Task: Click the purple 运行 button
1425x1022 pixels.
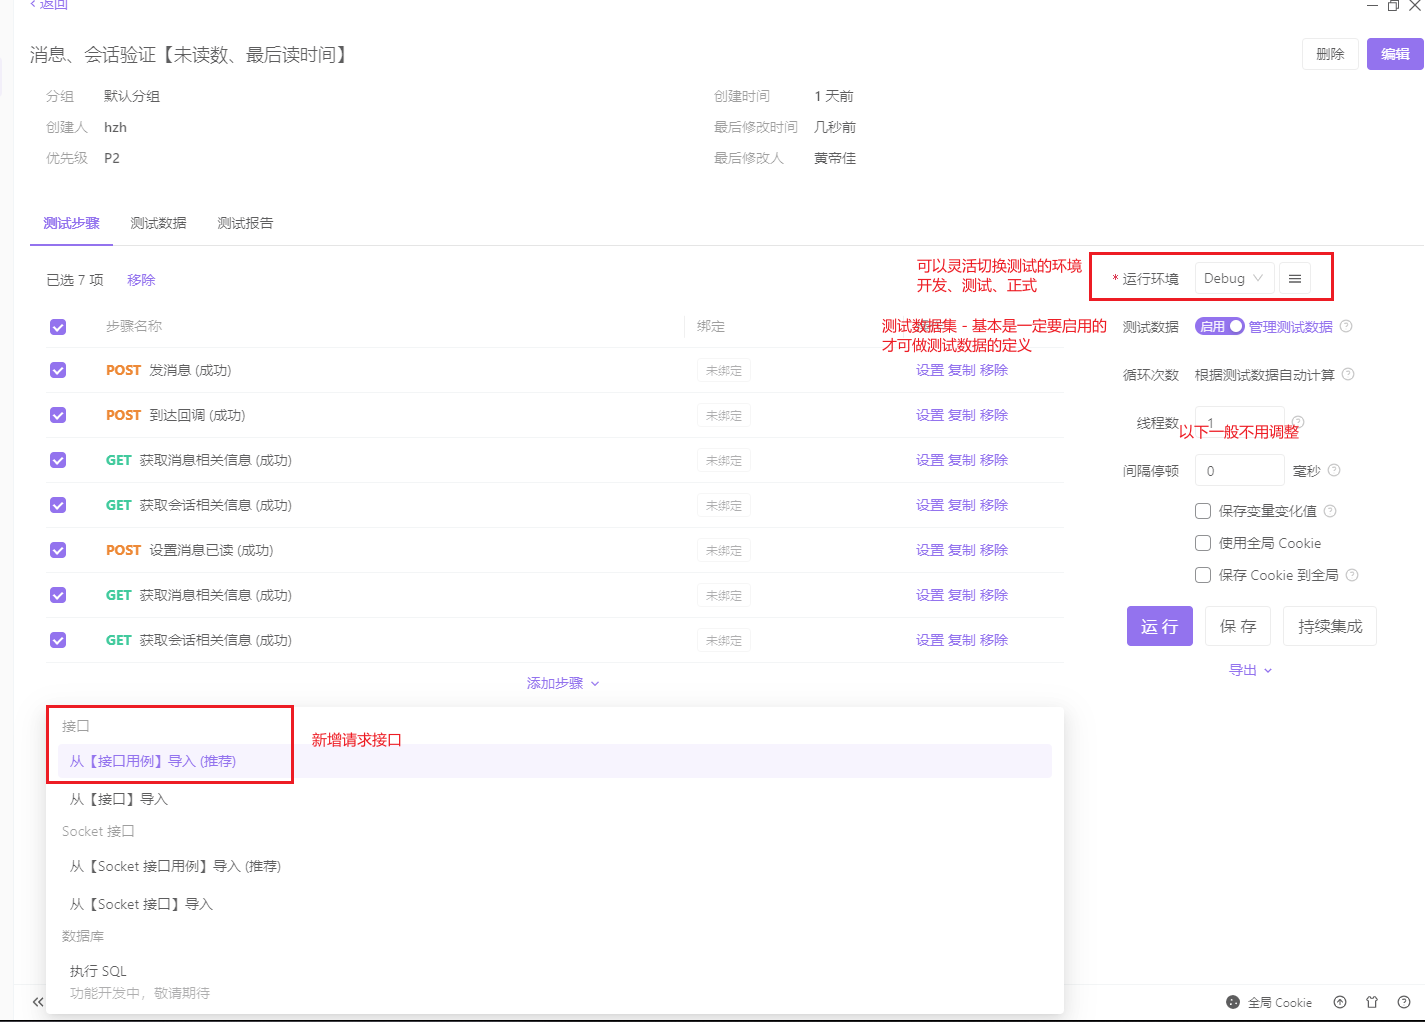Action: tap(1159, 626)
